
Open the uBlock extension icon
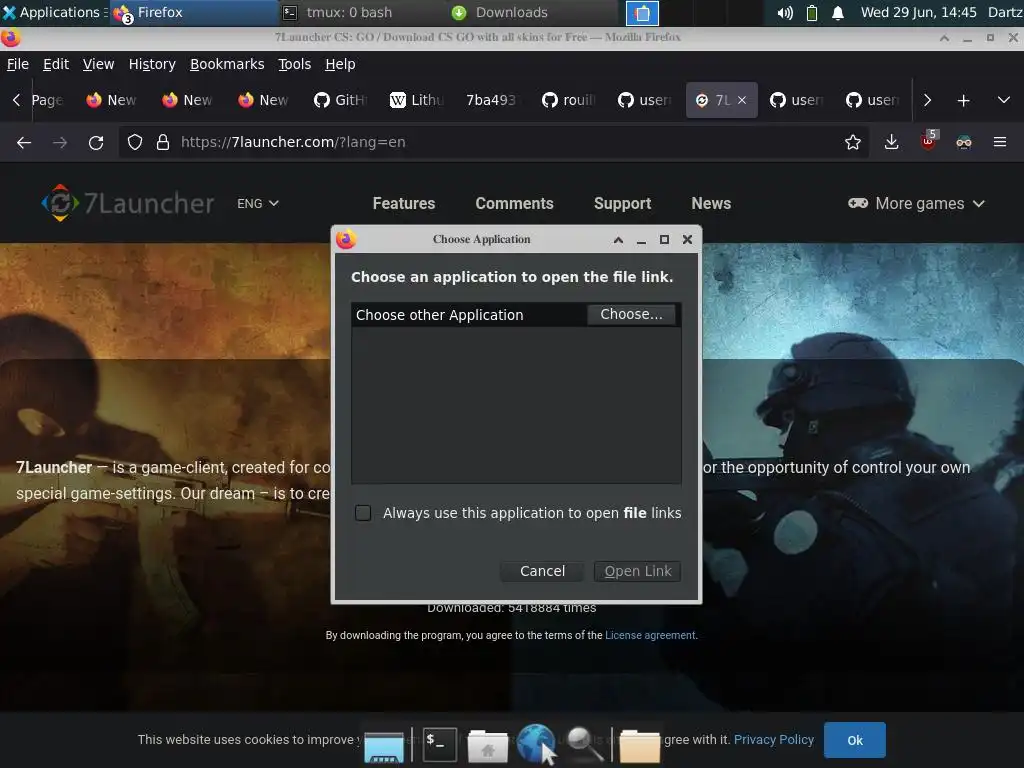click(x=928, y=141)
